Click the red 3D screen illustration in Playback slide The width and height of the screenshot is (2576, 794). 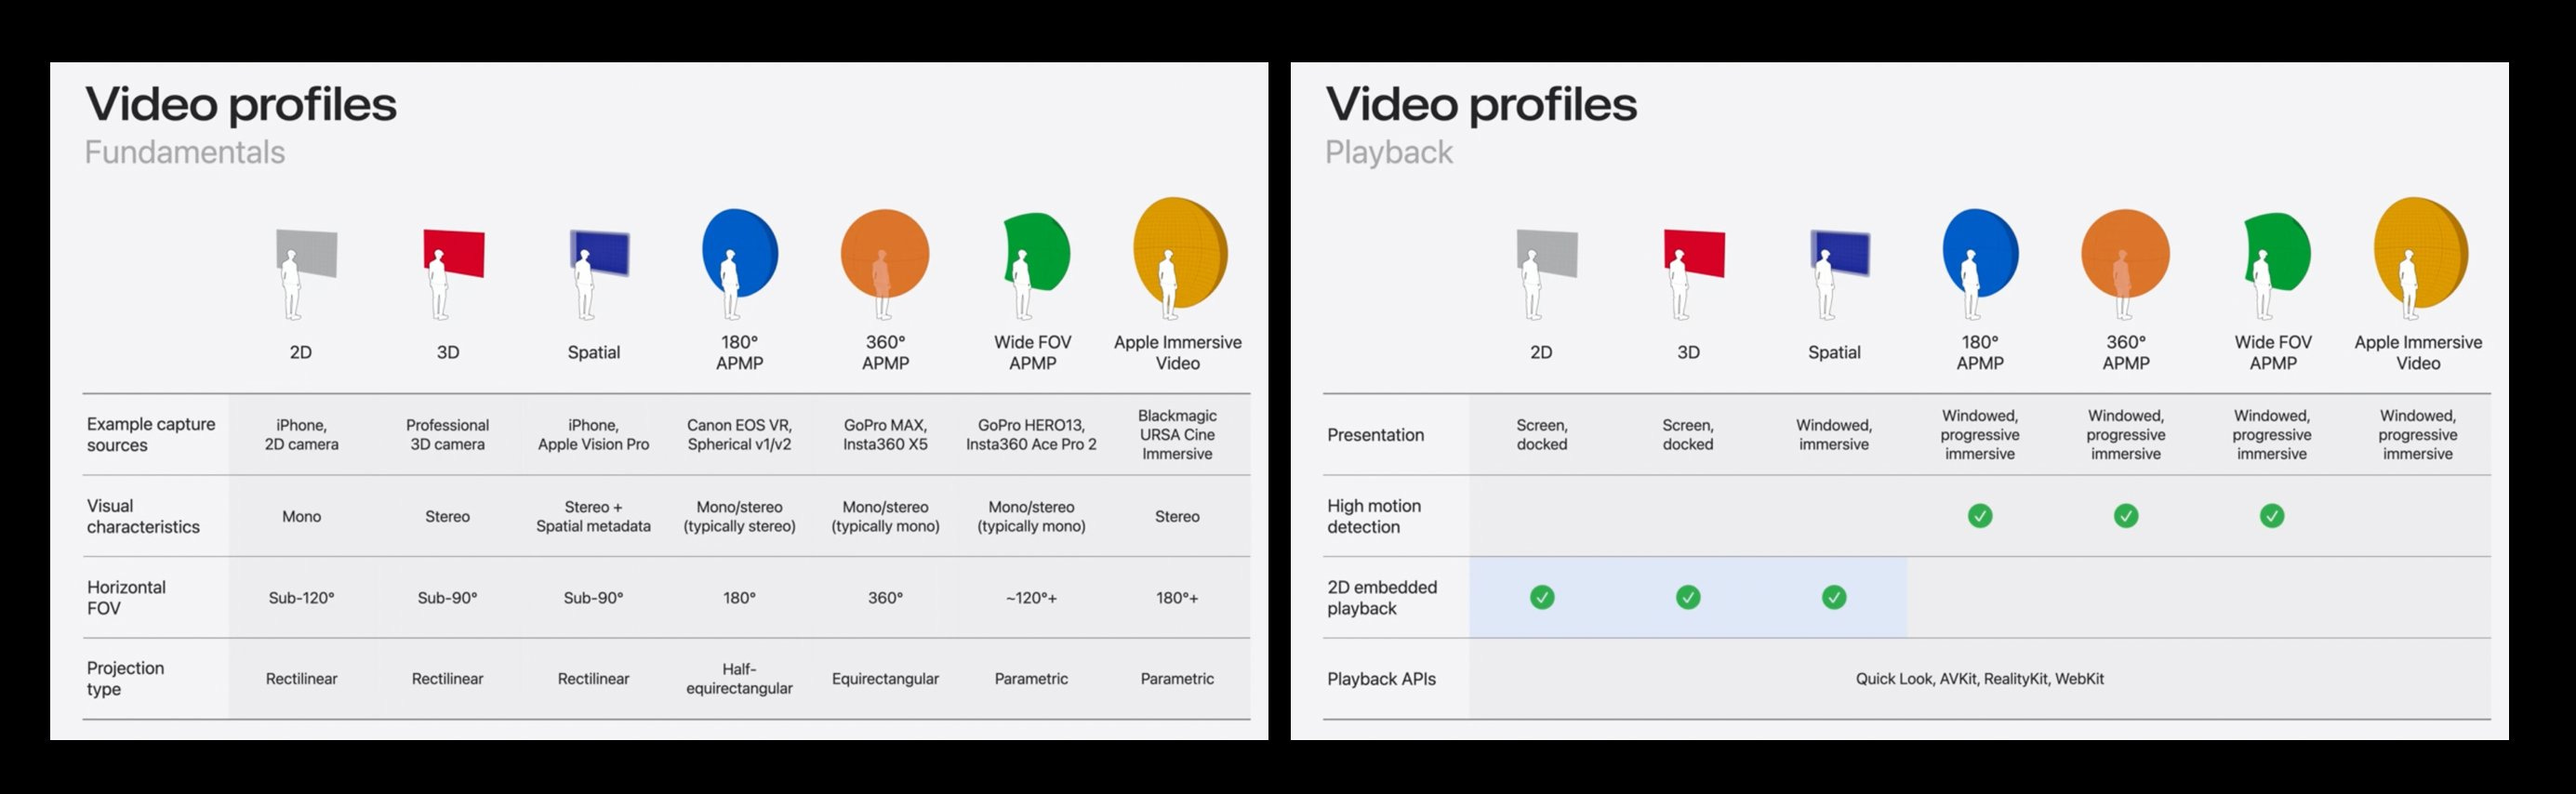click(1693, 253)
